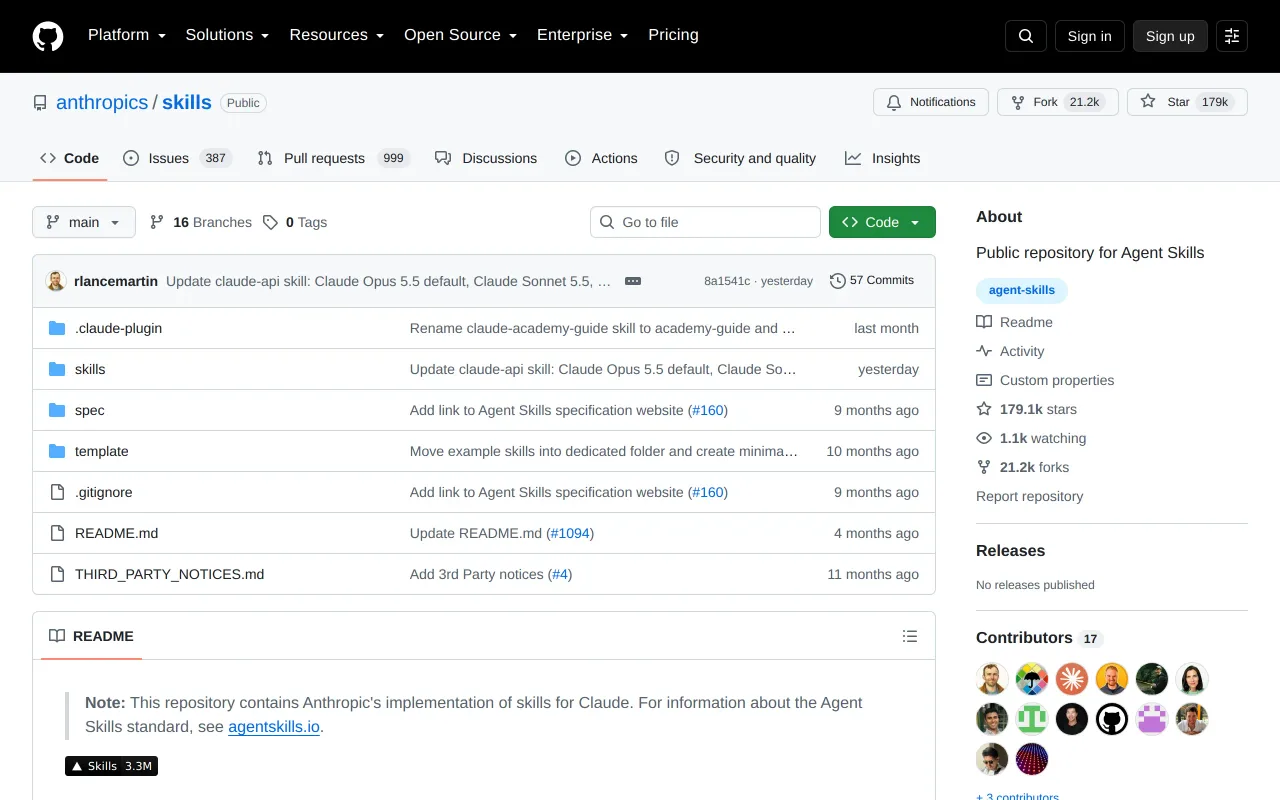Open the Platform menu dropdown
This screenshot has width=1280, height=800.
tap(127, 35)
